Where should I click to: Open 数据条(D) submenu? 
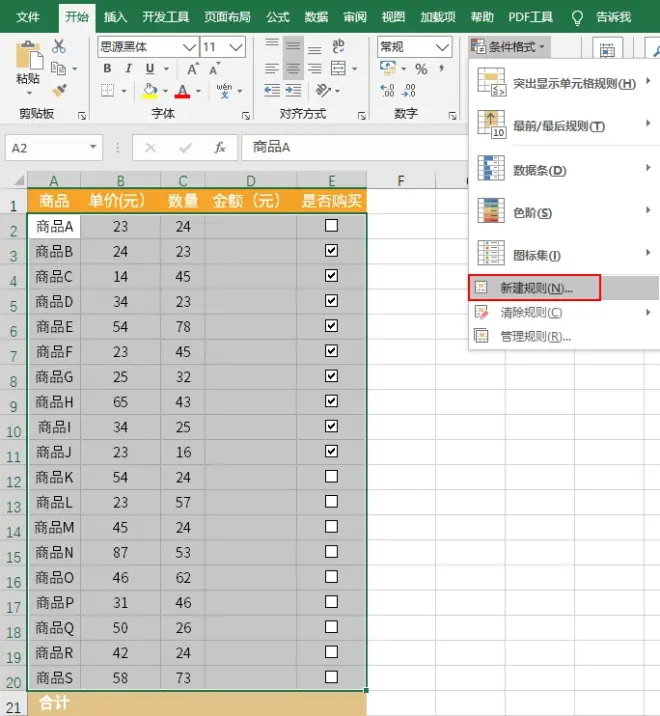(x=564, y=170)
